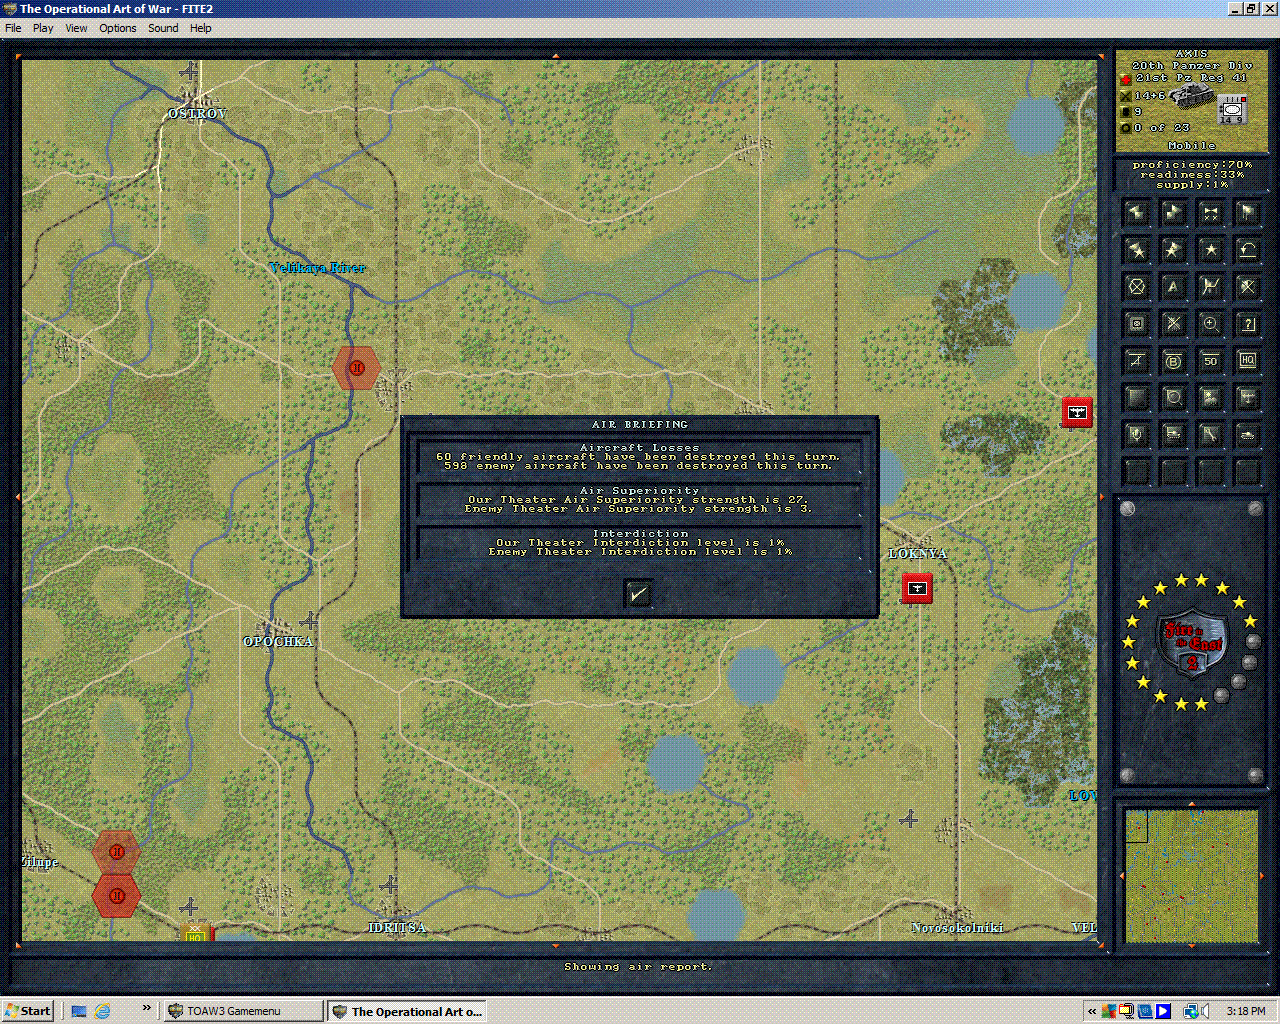Screen dimensions: 1280x1024
Task: Click the Internet Explorer quick launch icon
Action: coord(102,1011)
